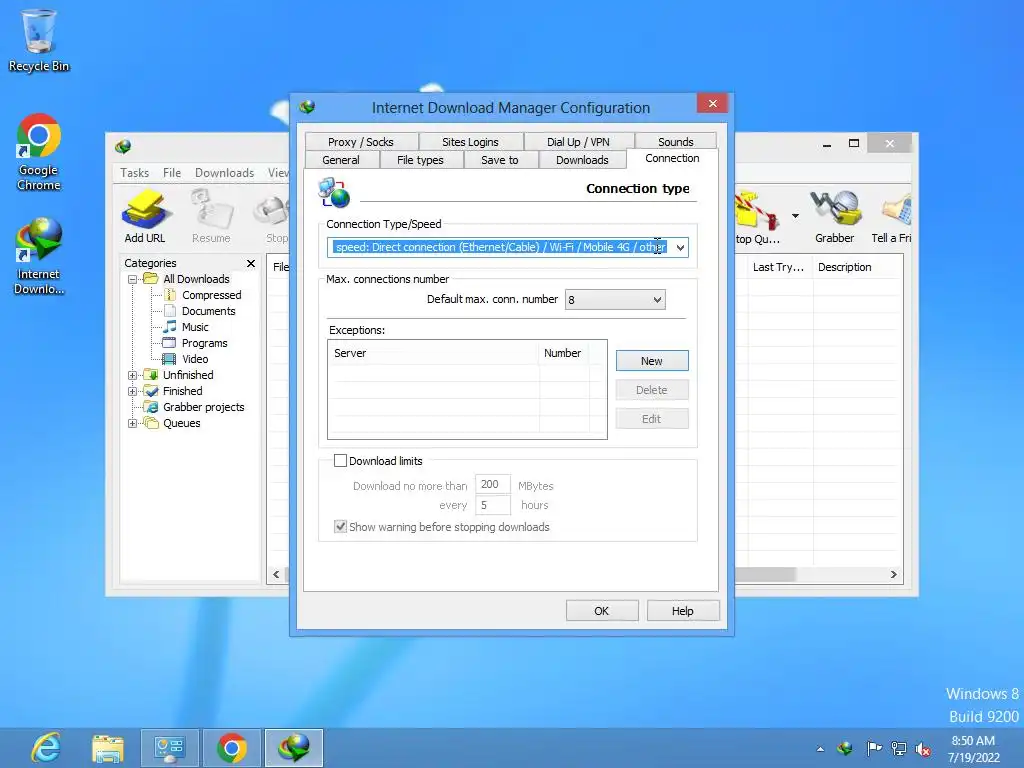
Task: Expand the Queues tree node
Action: tap(133, 423)
